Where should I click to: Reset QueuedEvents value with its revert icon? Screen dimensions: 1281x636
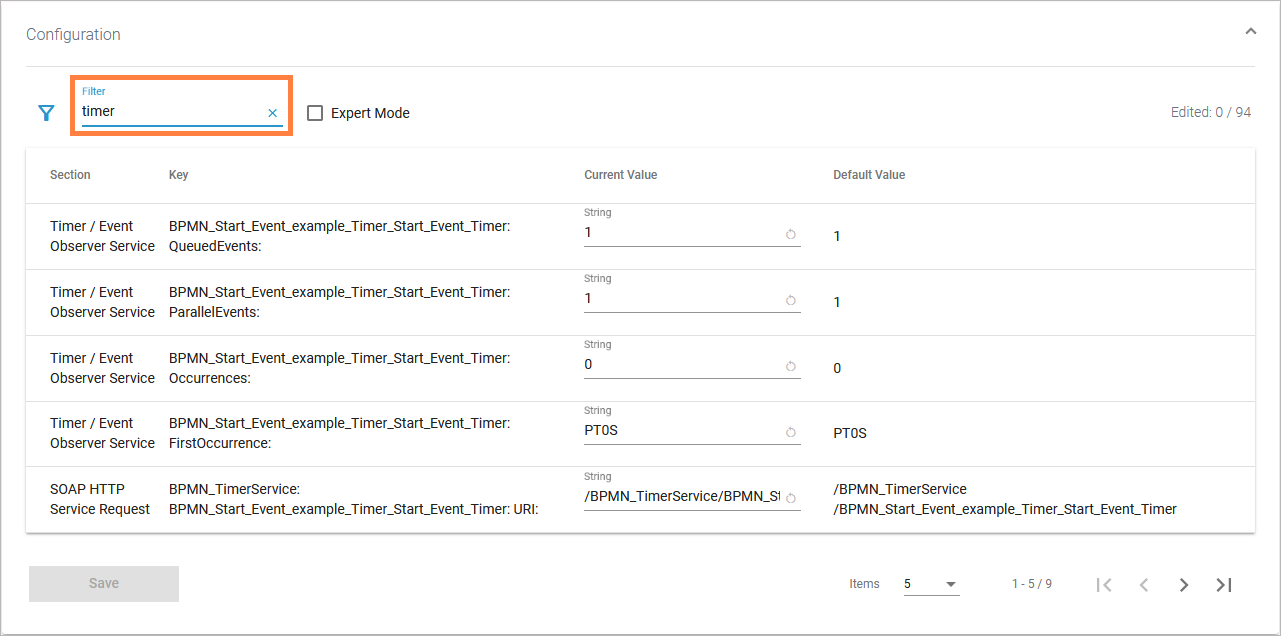(x=790, y=234)
